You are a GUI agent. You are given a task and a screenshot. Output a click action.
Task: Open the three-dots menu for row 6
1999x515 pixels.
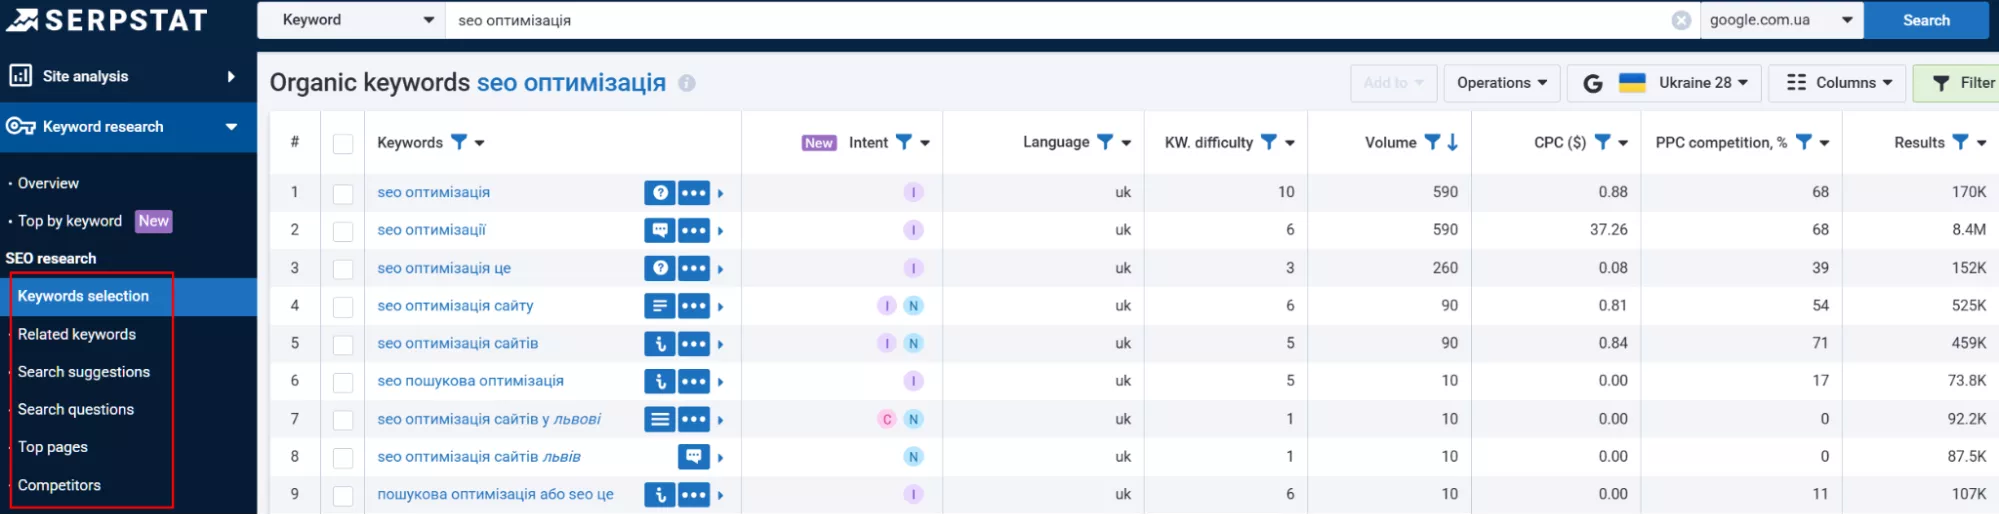pyautogui.click(x=694, y=381)
